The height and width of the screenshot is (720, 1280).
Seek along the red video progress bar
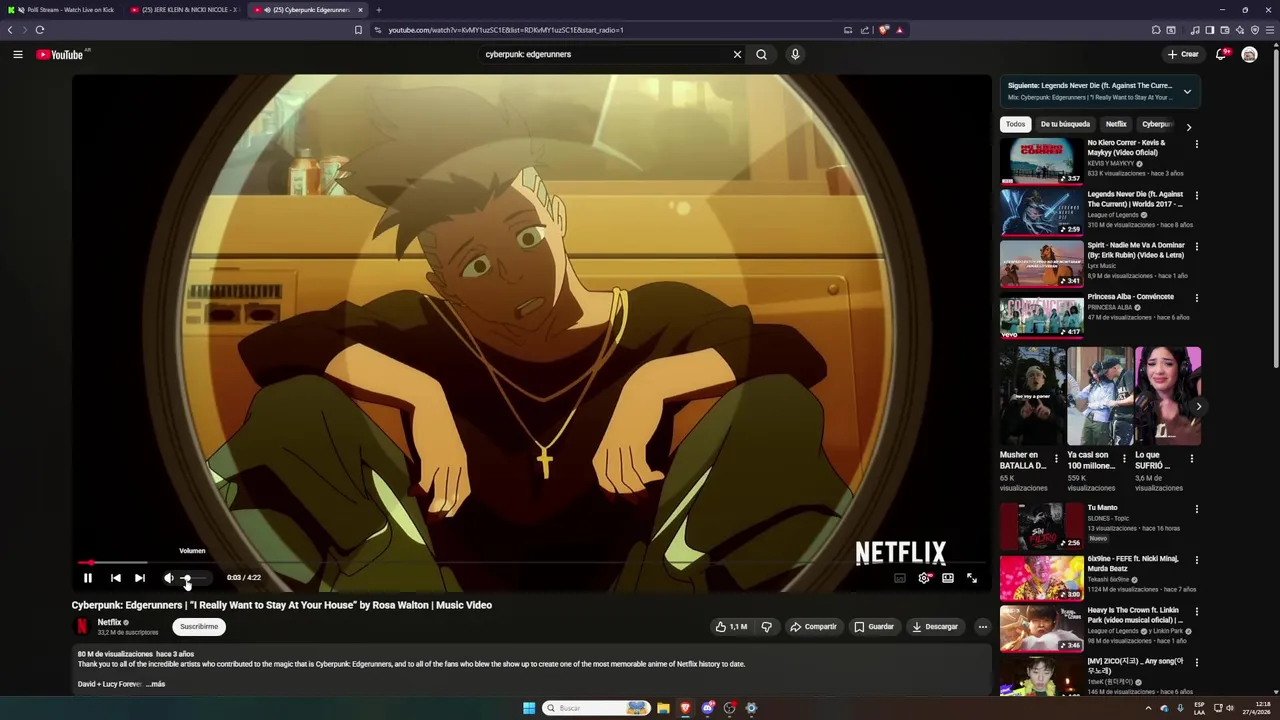click(x=531, y=563)
